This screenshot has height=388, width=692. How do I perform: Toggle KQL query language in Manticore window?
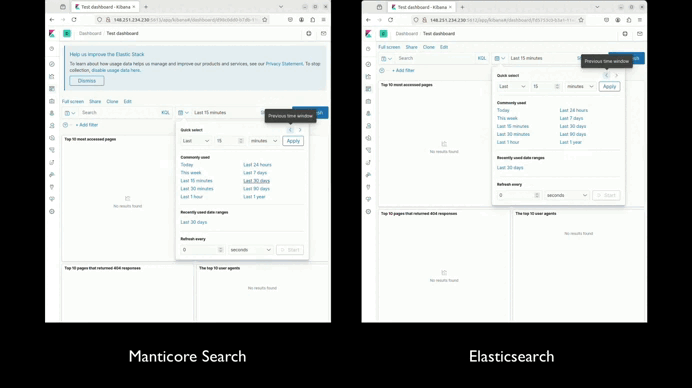pyautogui.click(x=165, y=113)
